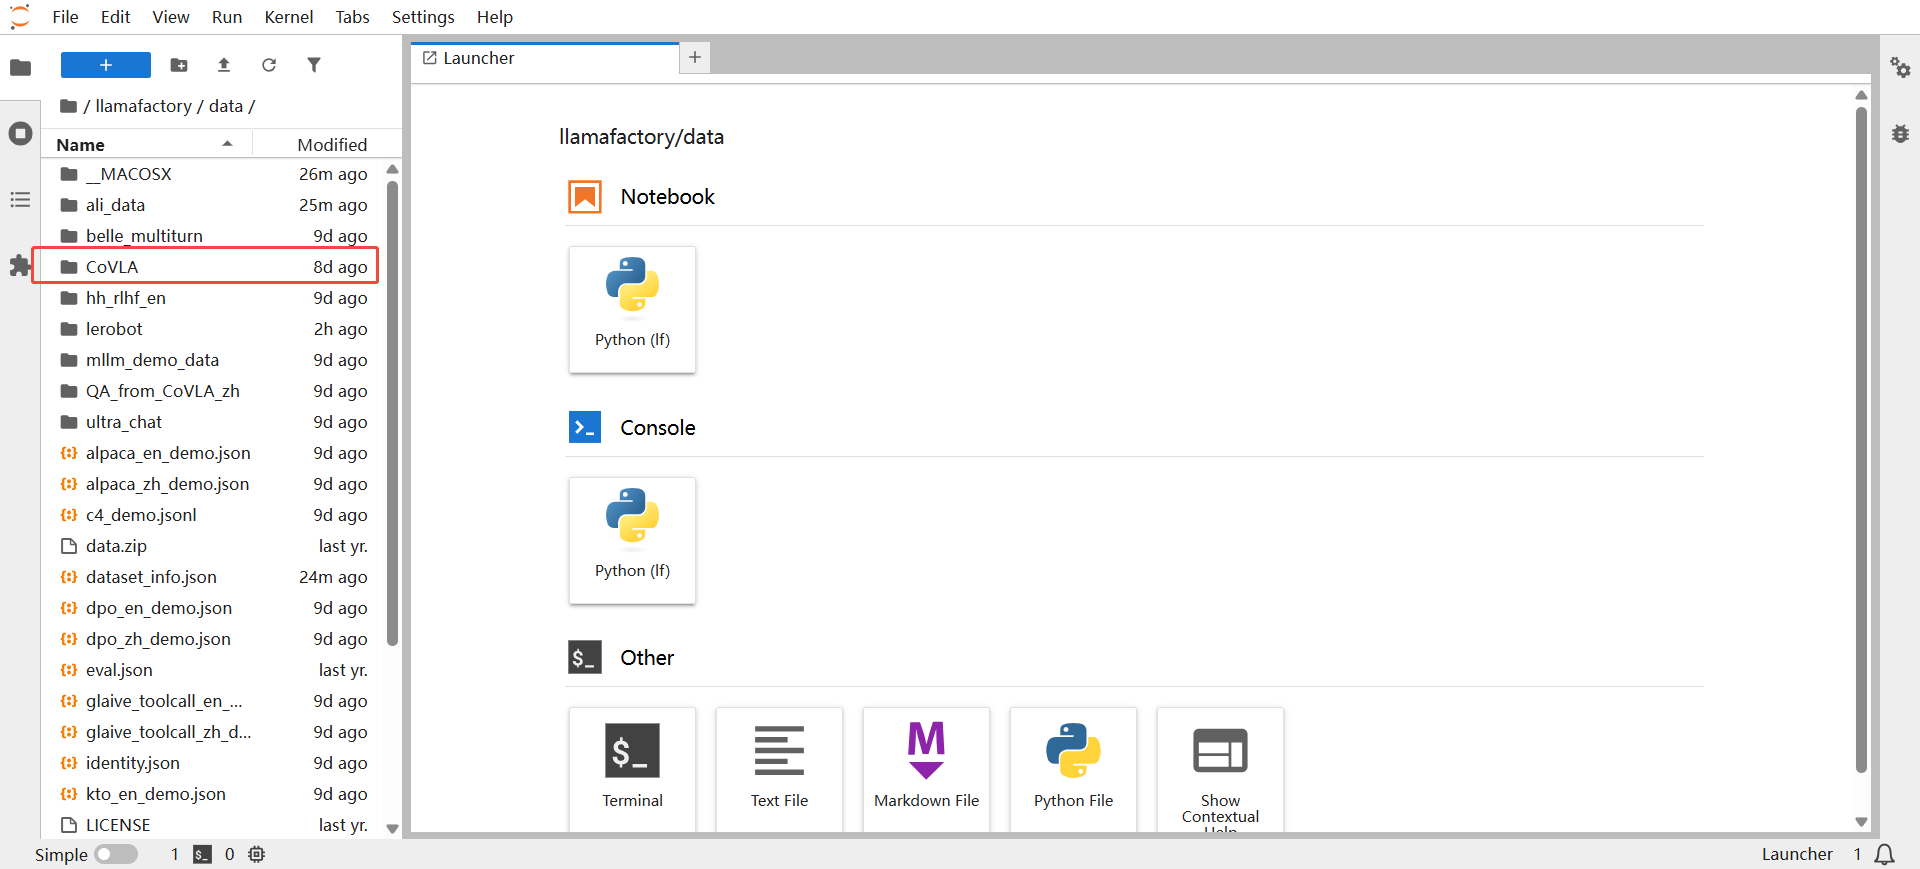Click the Upload Files icon
Image resolution: width=1920 pixels, height=869 pixels.
pos(224,65)
